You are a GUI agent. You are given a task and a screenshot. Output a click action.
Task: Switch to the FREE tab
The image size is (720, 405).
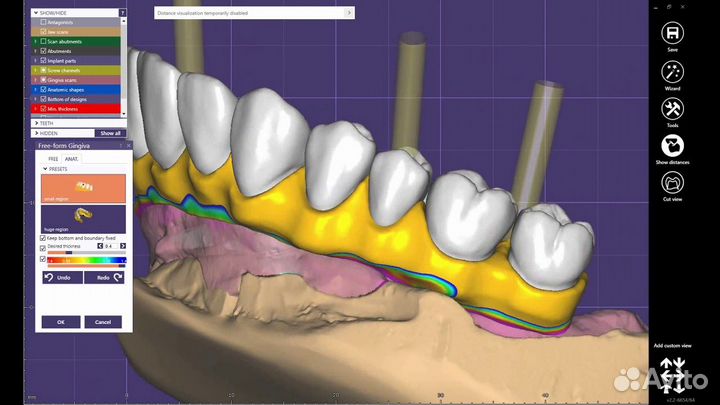click(x=54, y=158)
